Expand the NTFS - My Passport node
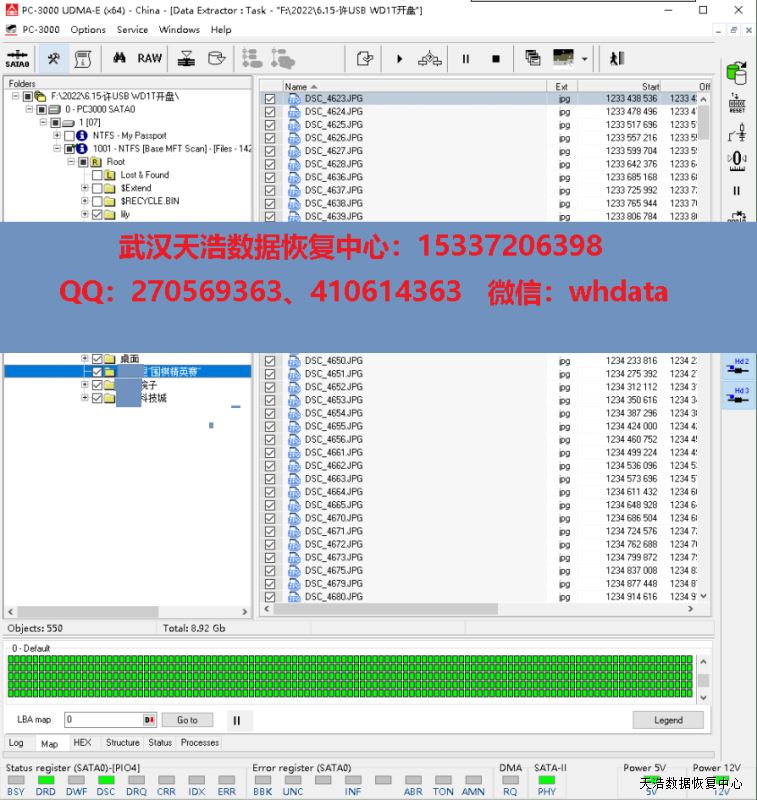Screen dimensions: 757x800 [57, 136]
